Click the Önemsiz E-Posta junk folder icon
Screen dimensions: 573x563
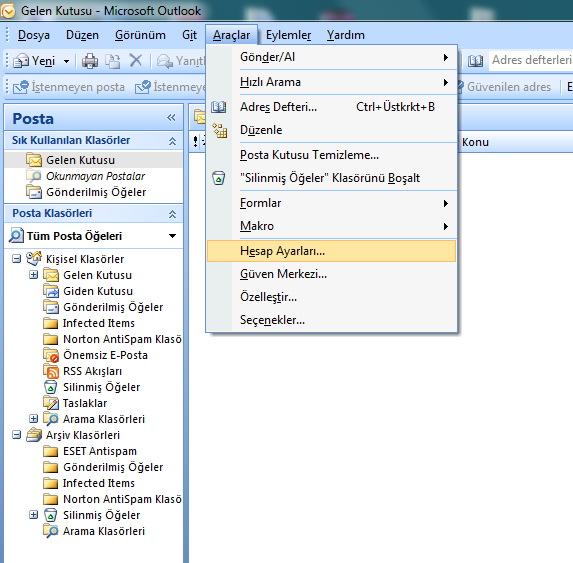(x=51, y=355)
